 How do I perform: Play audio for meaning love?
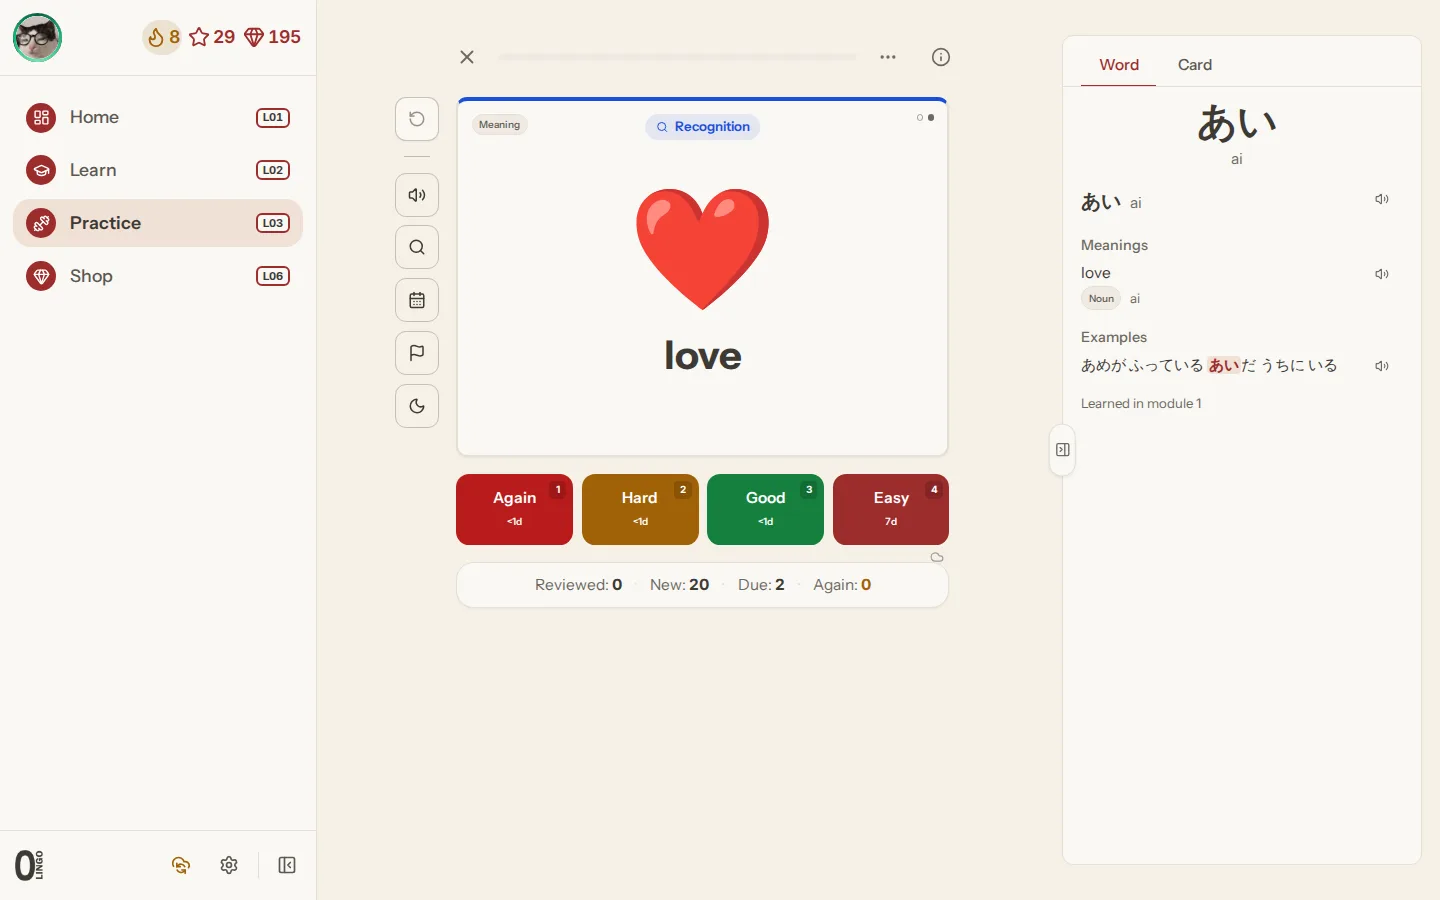1382,274
